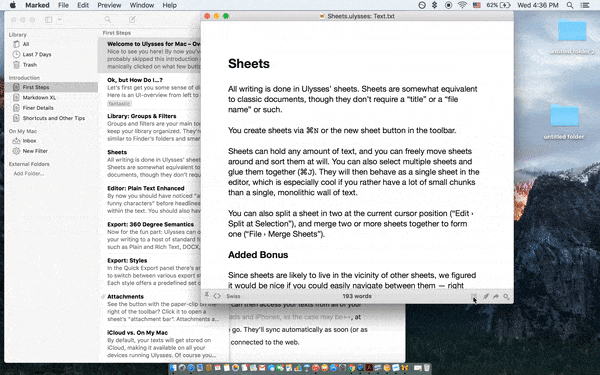Toggle pin window icon in Marked status bar
This screenshot has width=600, height=375.
[x=207, y=295]
